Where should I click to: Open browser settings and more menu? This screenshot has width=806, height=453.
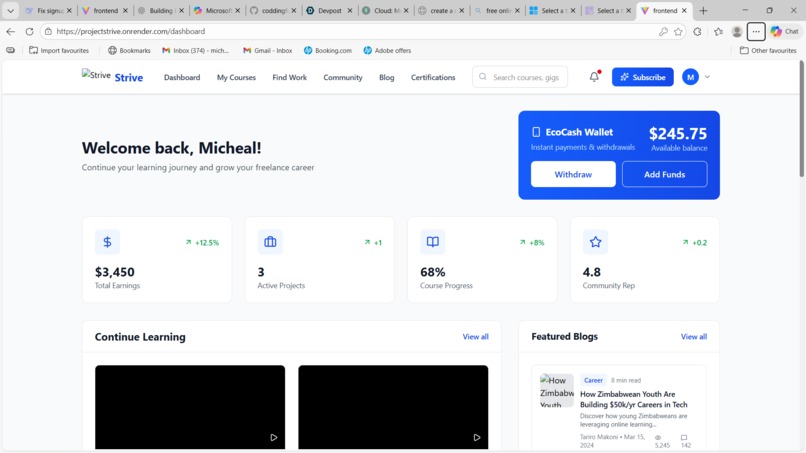[756, 31]
